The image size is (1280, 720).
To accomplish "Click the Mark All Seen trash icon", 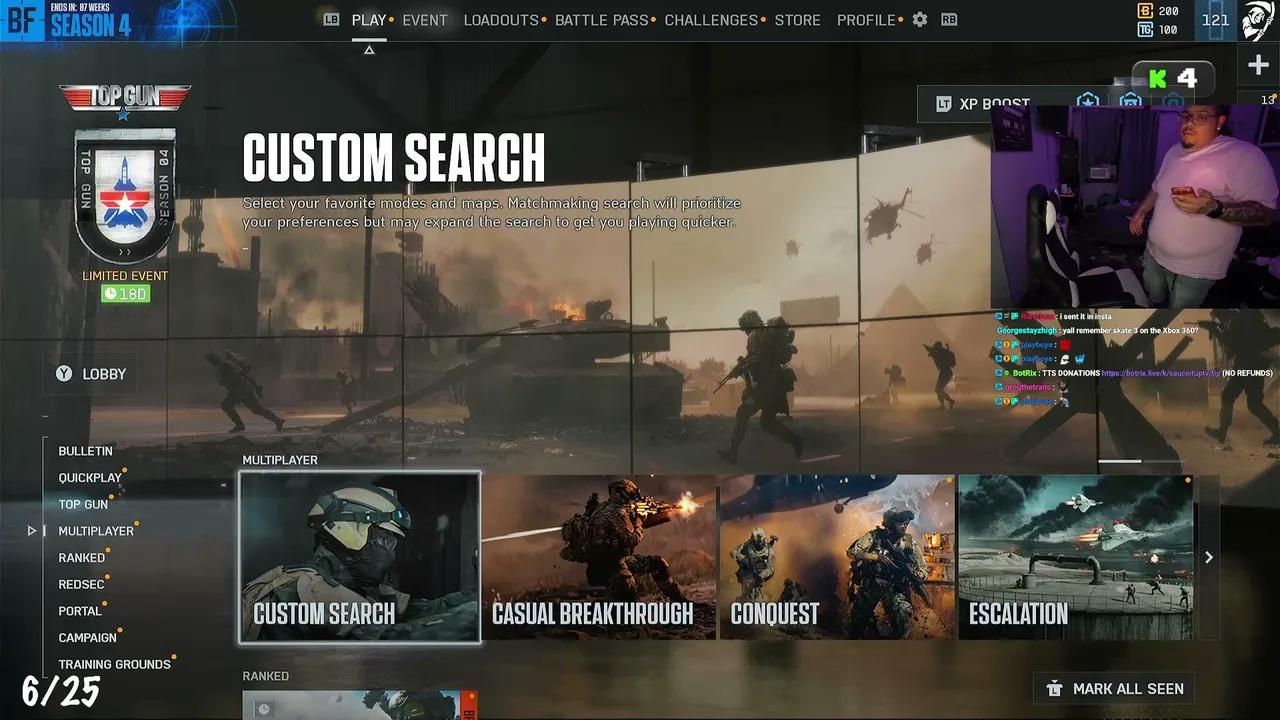I will pos(1054,689).
